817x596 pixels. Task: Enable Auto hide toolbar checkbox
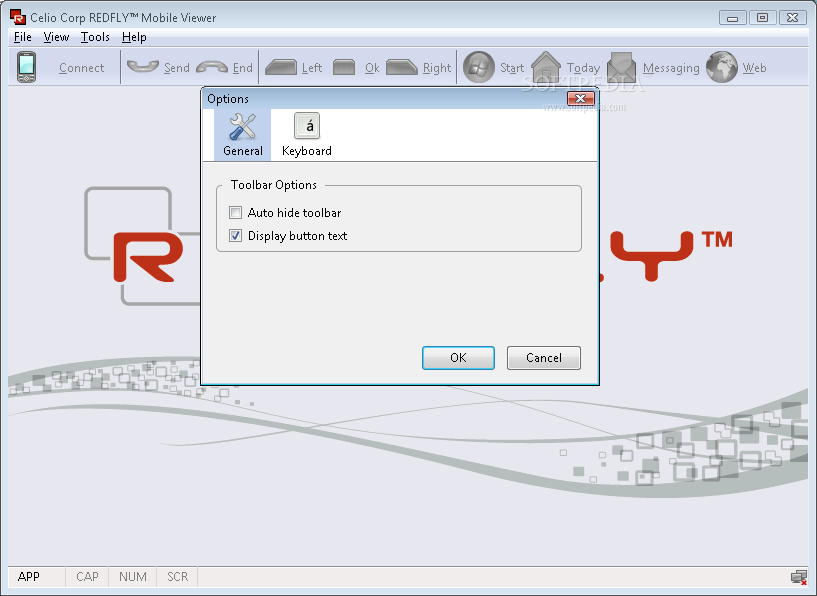pos(236,213)
